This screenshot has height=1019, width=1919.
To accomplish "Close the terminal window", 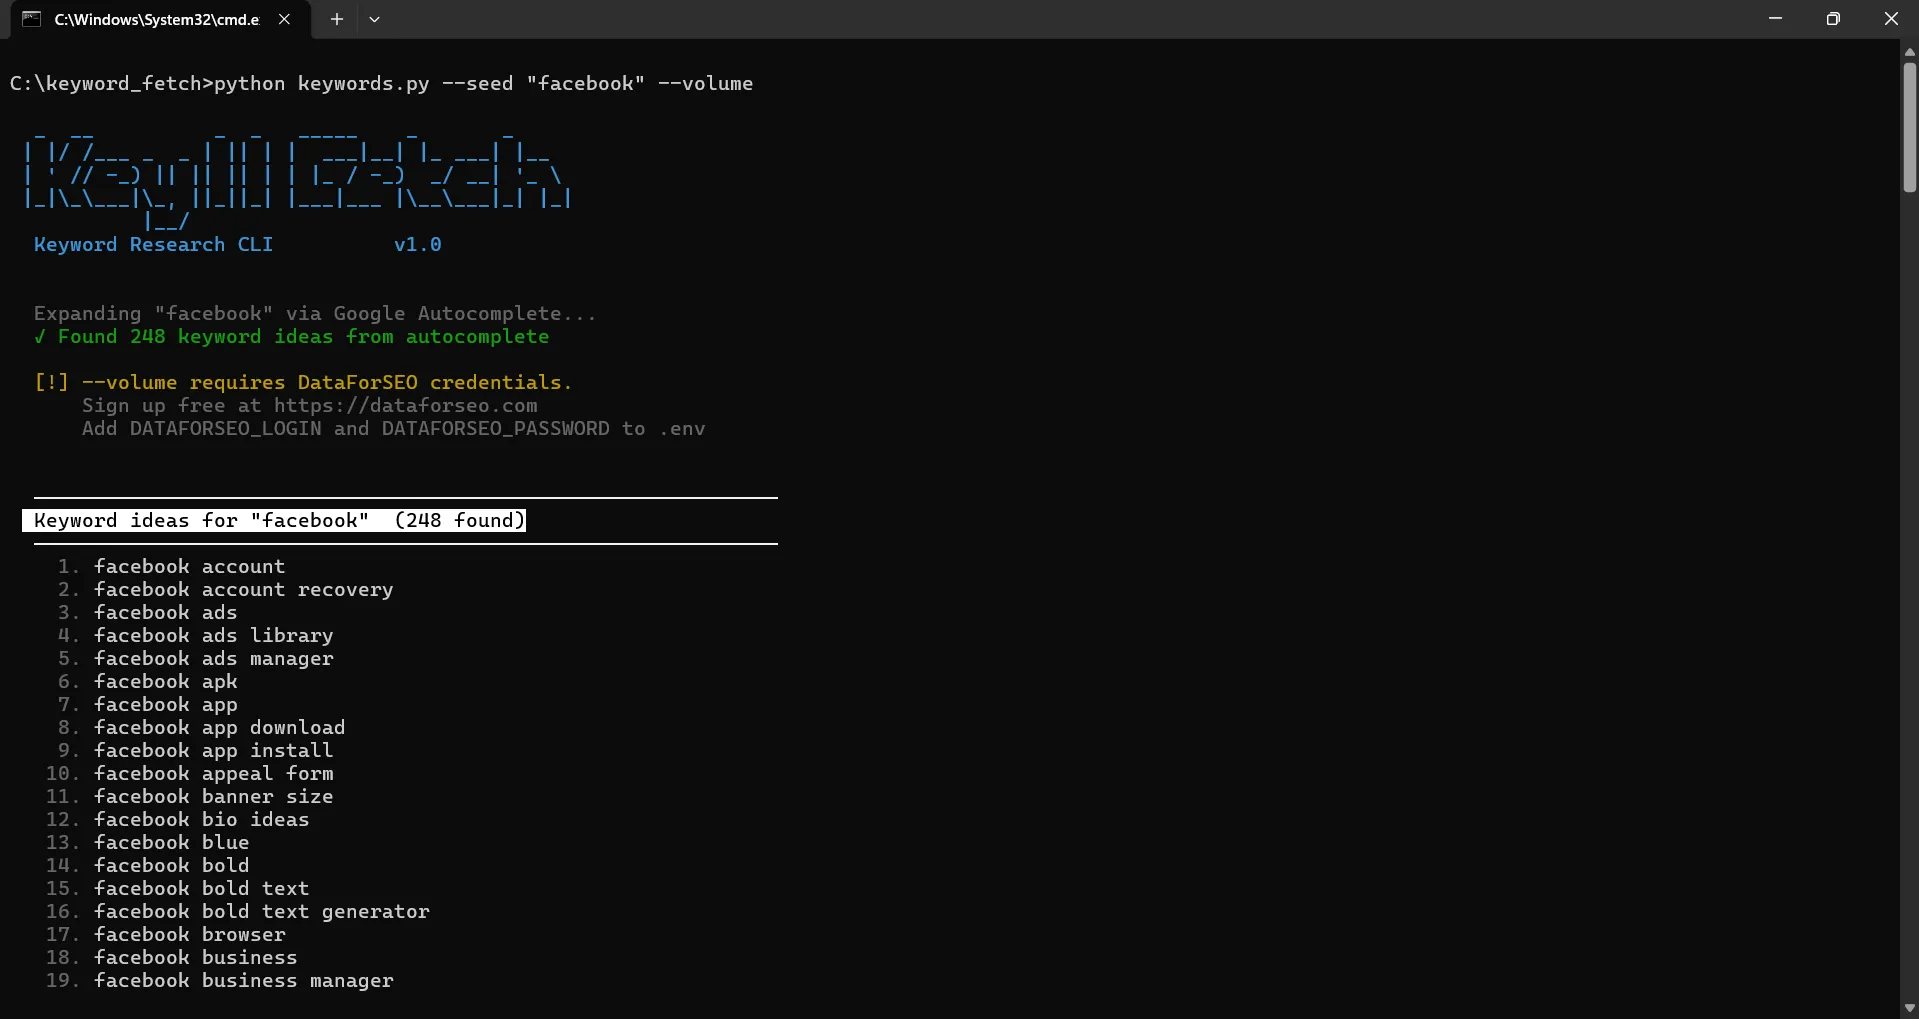I will [x=1890, y=19].
